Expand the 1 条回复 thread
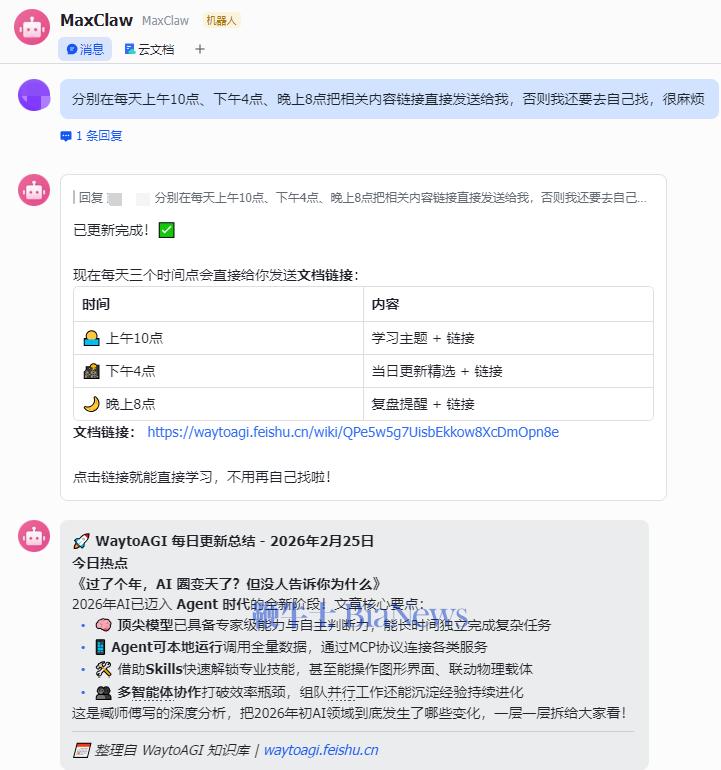Image resolution: width=721 pixels, height=770 pixels. pyautogui.click(x=98, y=136)
